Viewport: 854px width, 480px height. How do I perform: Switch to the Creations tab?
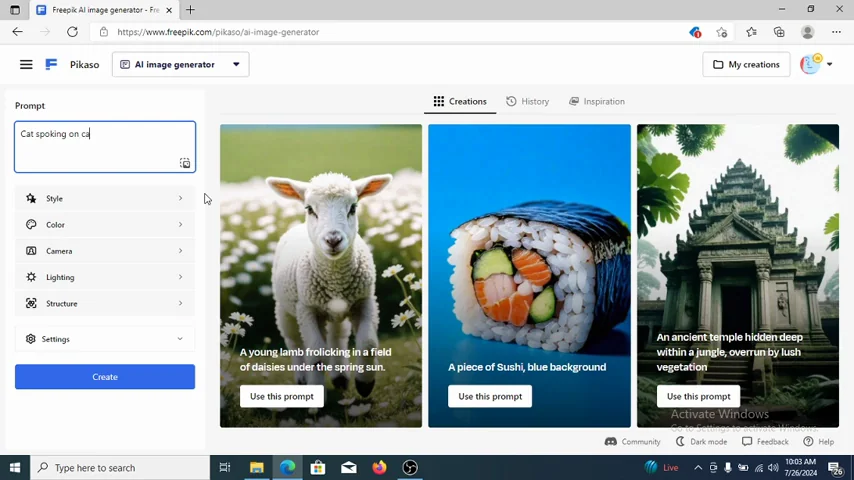460,101
